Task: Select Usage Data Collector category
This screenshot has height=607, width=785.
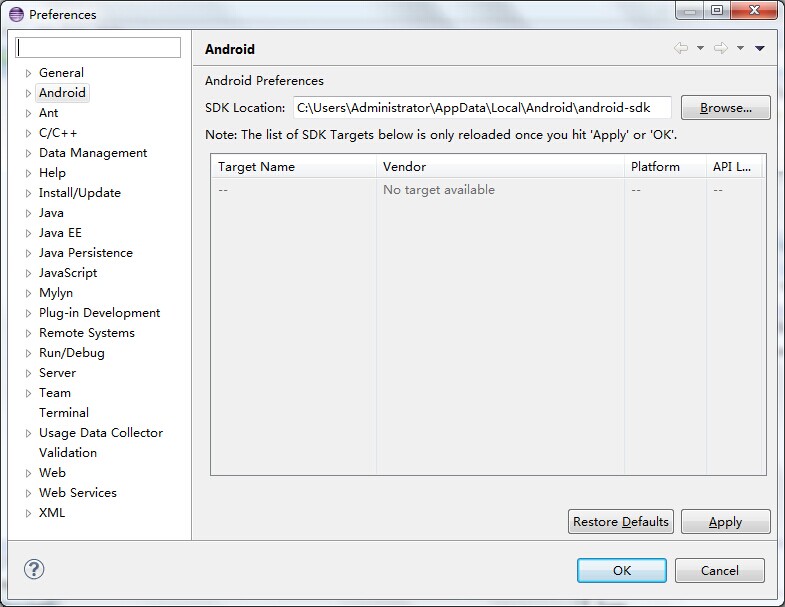Action: tap(101, 433)
